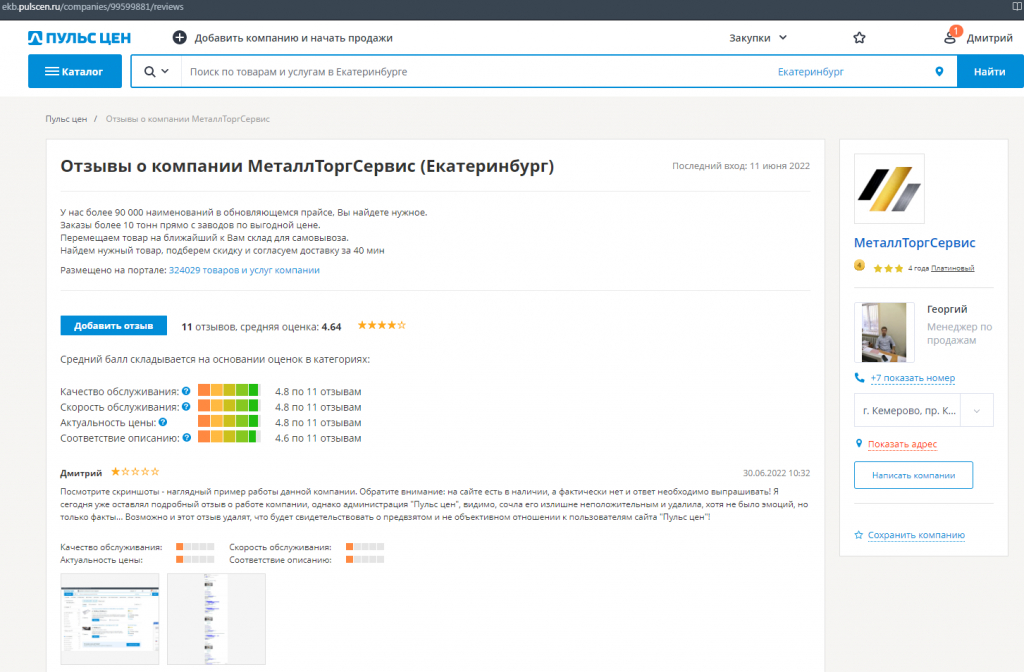Click Дмитрий's one-star review rating

(135, 472)
